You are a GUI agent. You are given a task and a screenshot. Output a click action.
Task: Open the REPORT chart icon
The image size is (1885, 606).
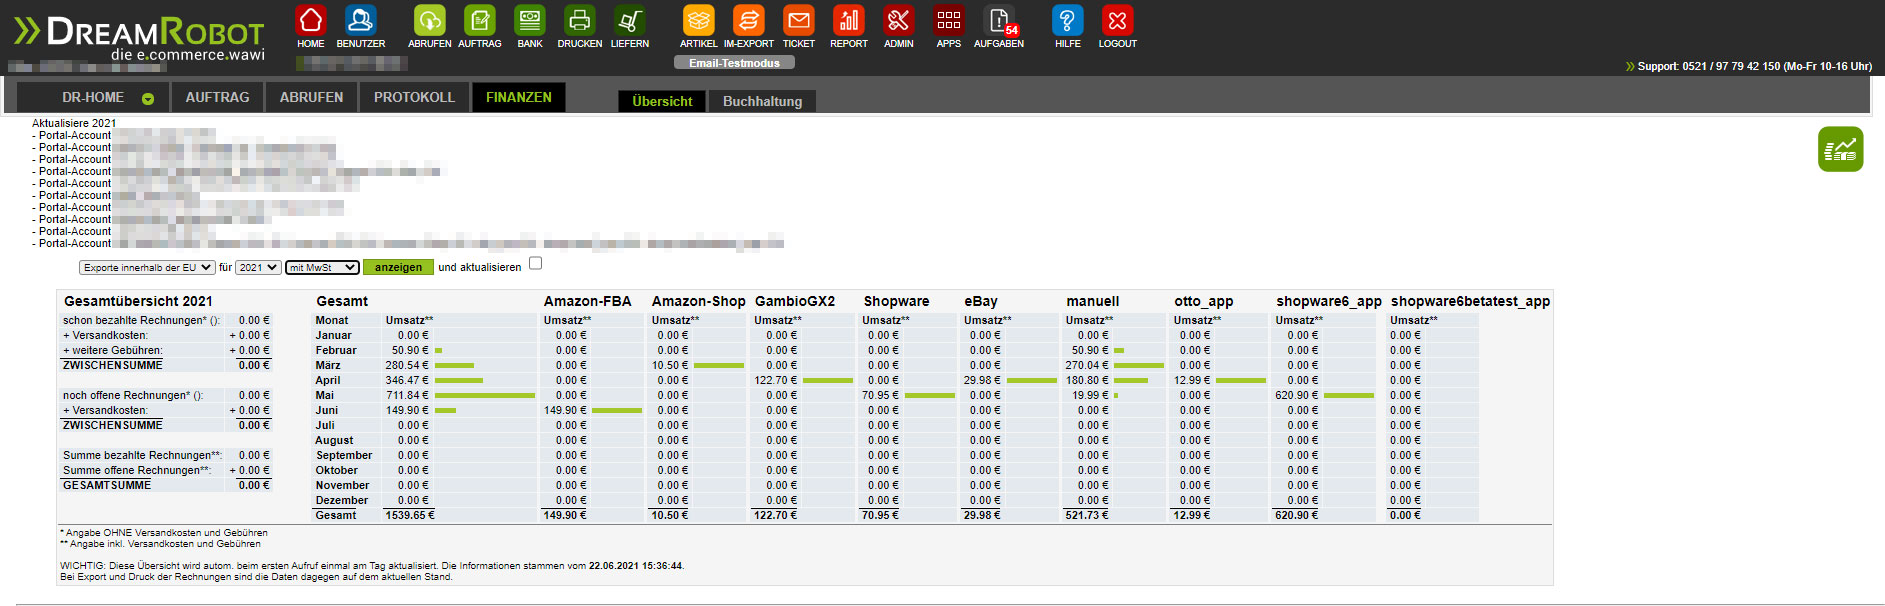coord(849,20)
